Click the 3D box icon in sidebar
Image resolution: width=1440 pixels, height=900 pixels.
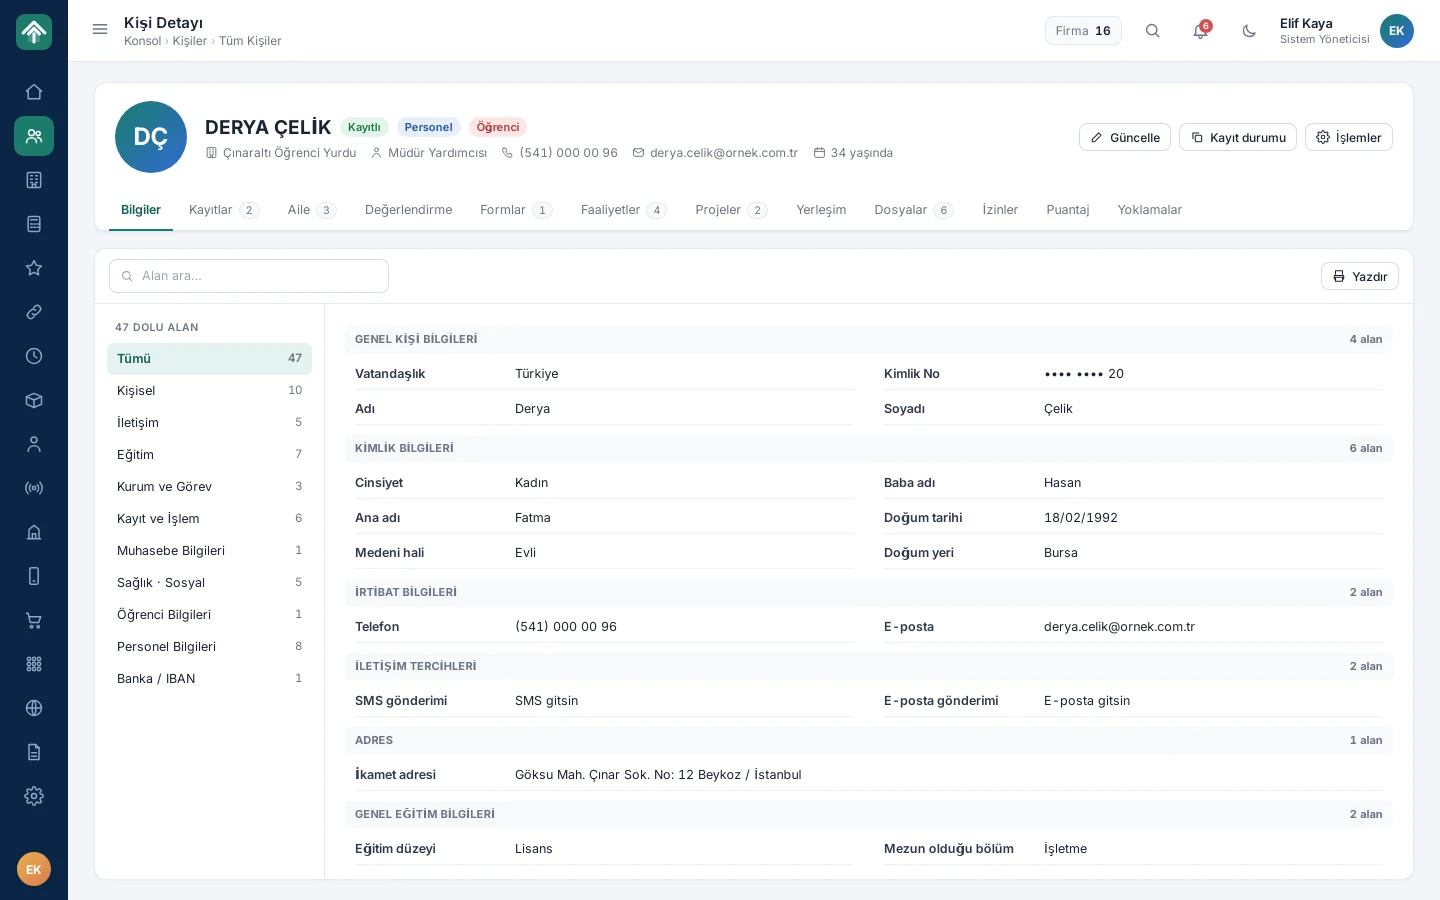34,400
